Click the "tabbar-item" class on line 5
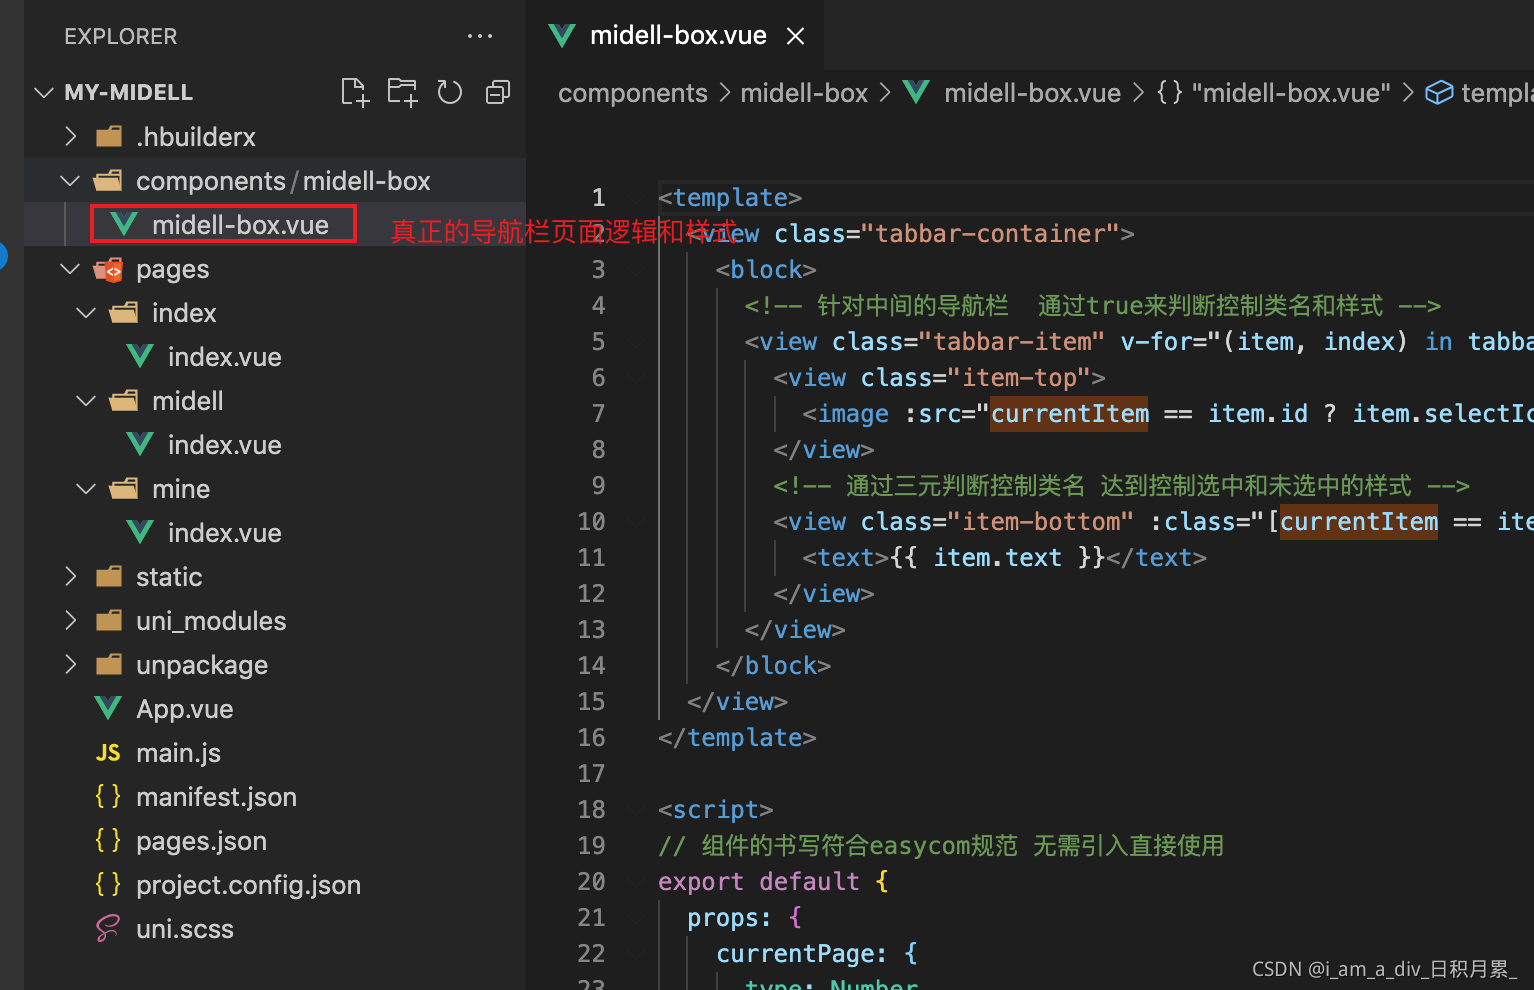The width and height of the screenshot is (1534, 990). point(1012,341)
